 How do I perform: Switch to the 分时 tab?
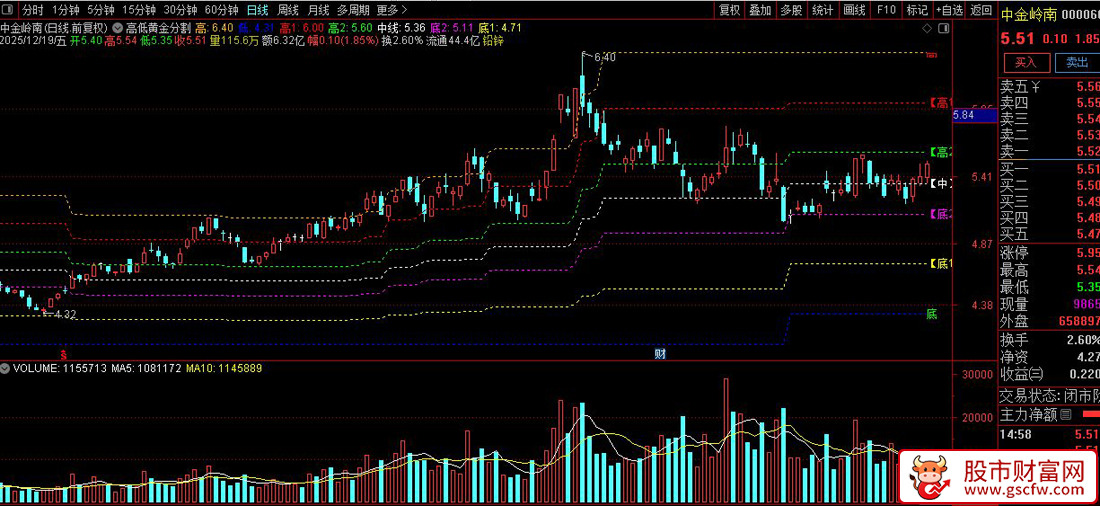click(32, 10)
